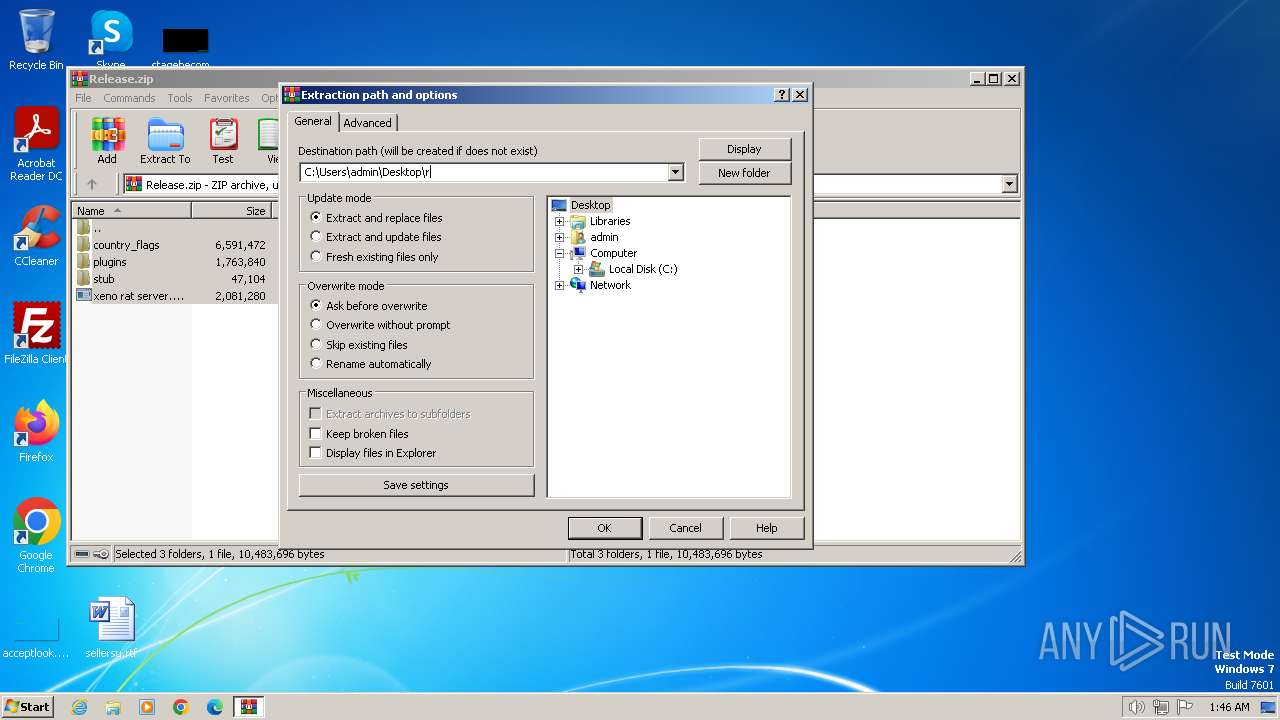Viewport: 1280px width, 720px height.
Task: Select Extract and update files option
Action: point(376,237)
